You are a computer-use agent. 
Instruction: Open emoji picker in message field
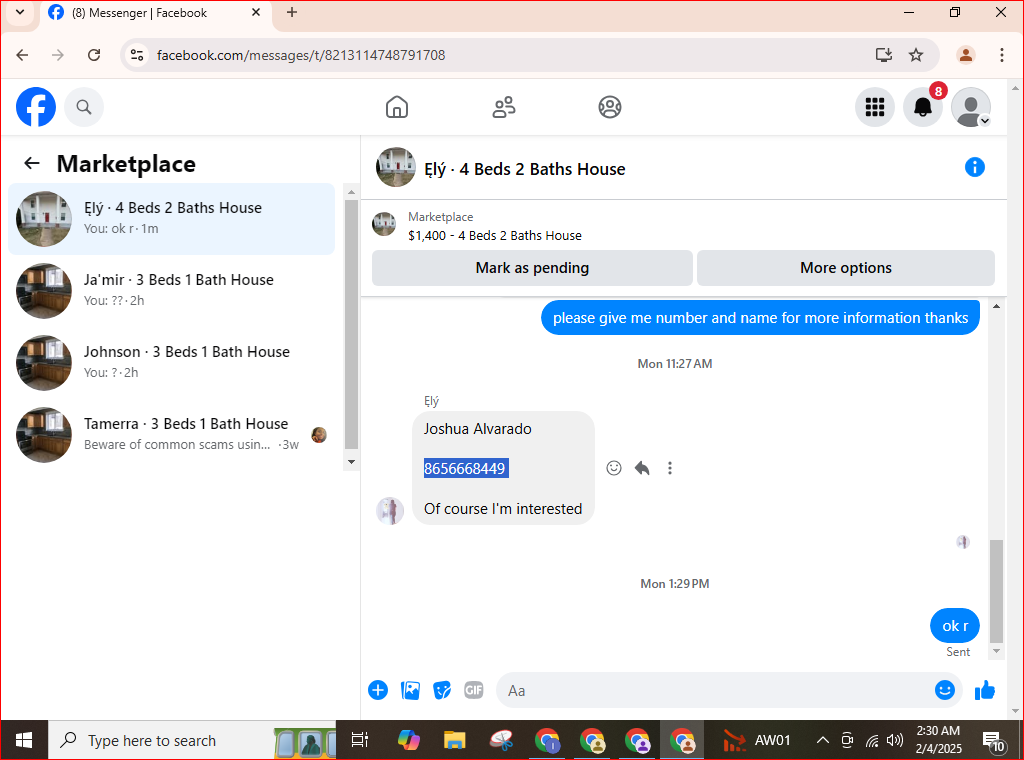click(944, 690)
